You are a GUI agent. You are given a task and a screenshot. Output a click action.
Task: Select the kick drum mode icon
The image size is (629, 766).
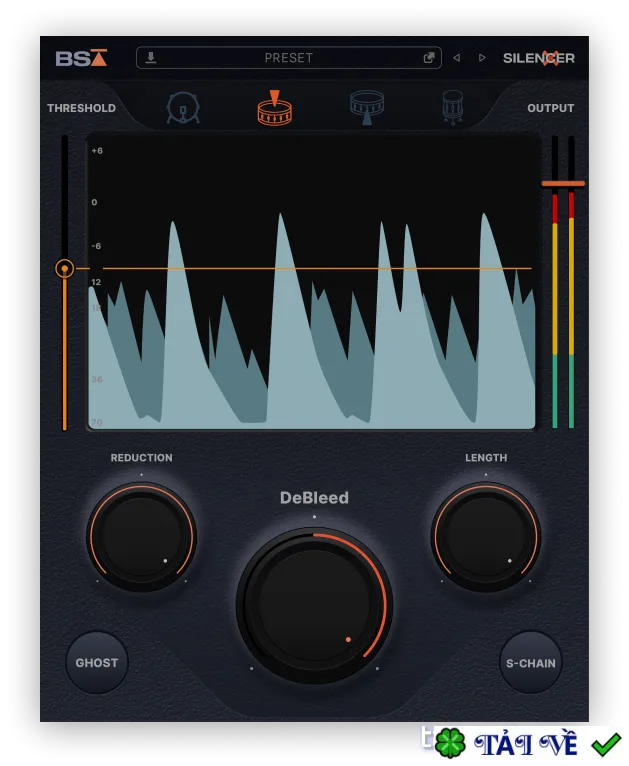point(183,108)
